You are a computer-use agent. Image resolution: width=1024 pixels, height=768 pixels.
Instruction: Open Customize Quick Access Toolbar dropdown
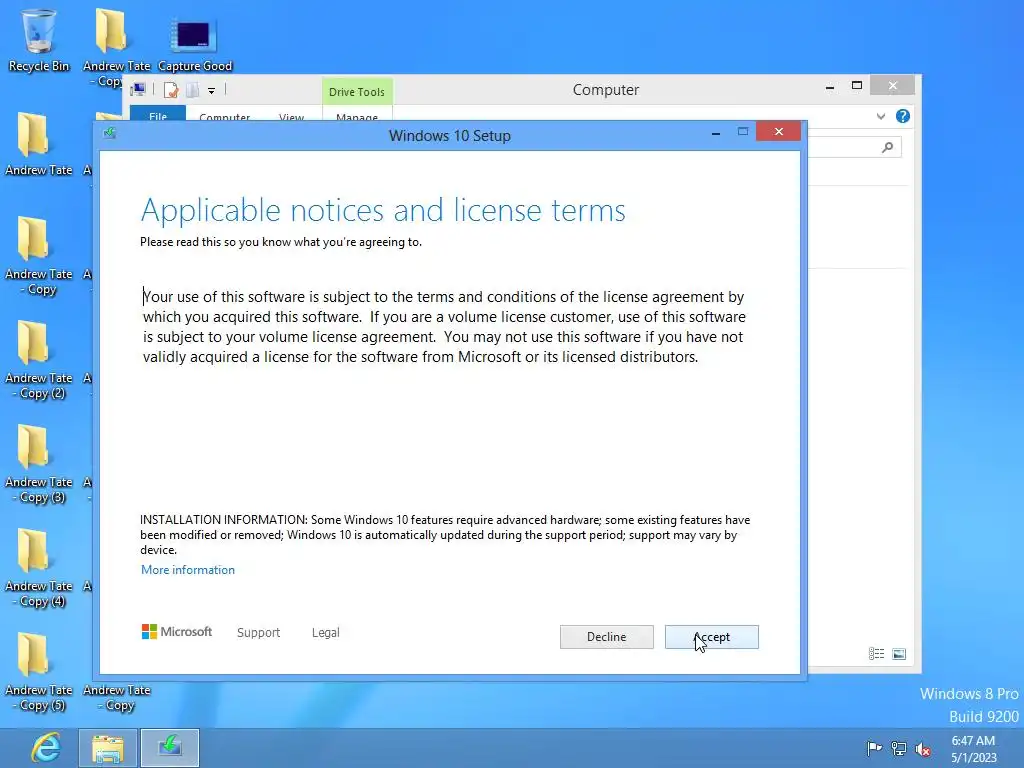(212, 91)
